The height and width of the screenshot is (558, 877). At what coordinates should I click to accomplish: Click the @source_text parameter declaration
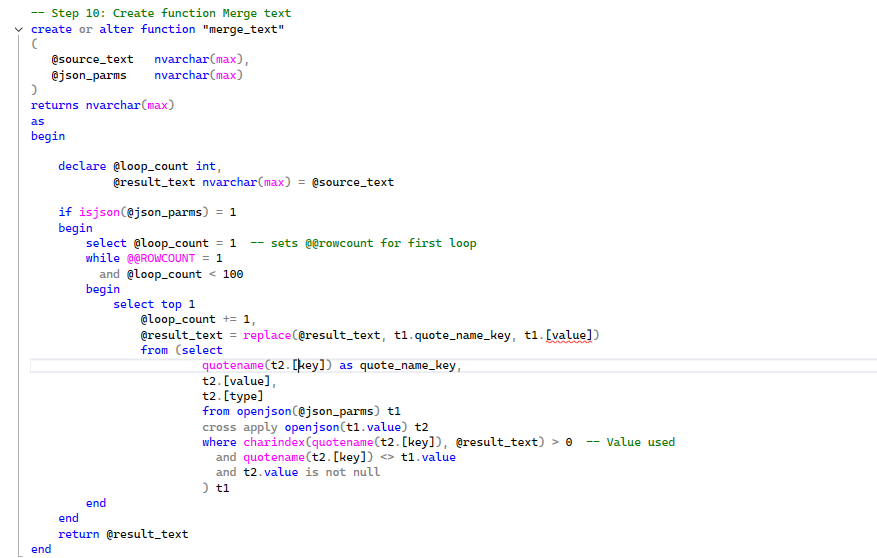(x=150, y=59)
